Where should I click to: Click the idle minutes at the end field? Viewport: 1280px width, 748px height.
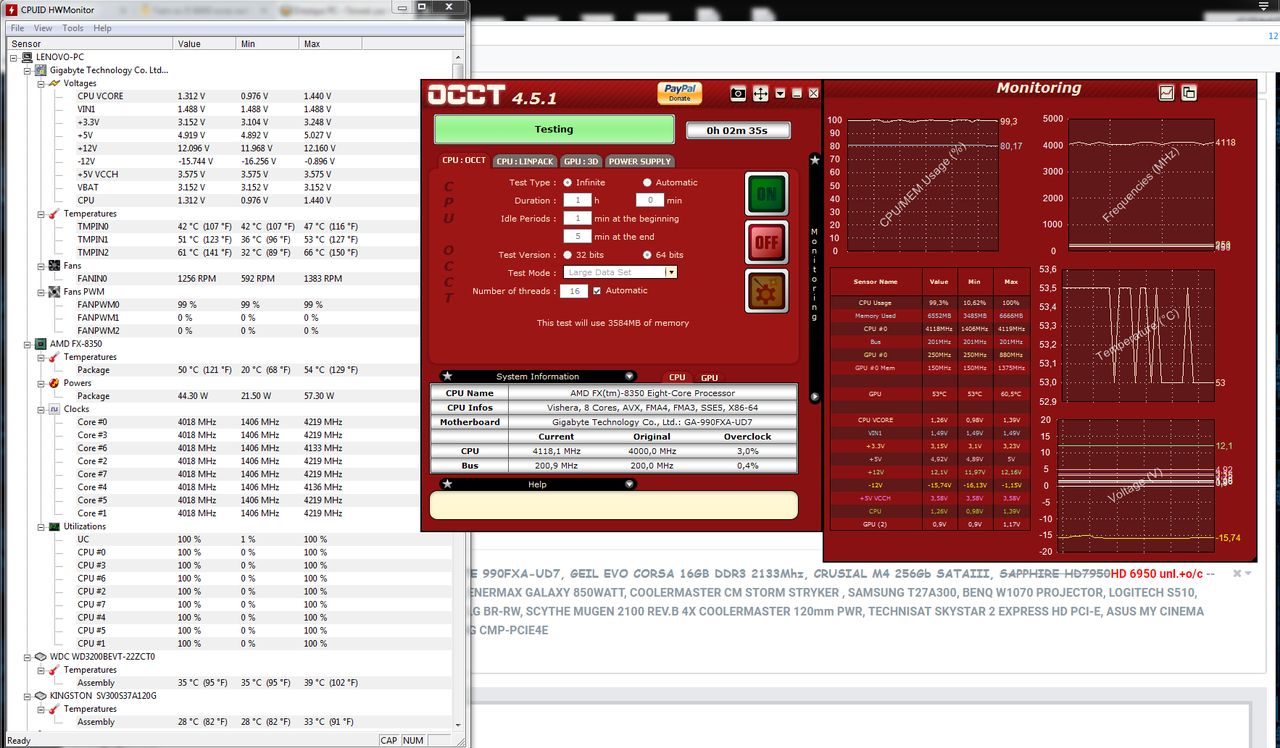(x=577, y=236)
